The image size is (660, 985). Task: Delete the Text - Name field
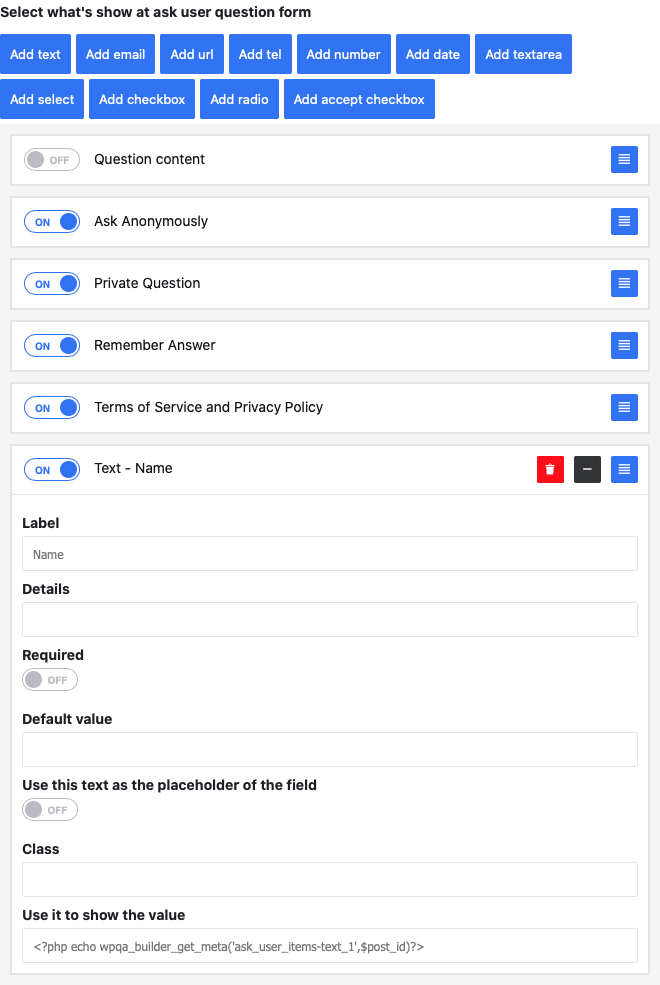[x=550, y=469]
